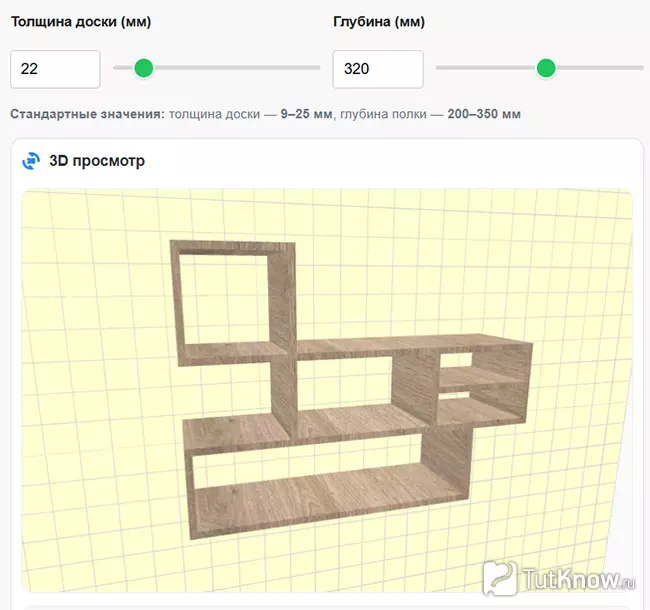Click the "Толщина доски (мм)" label

pos(81,22)
